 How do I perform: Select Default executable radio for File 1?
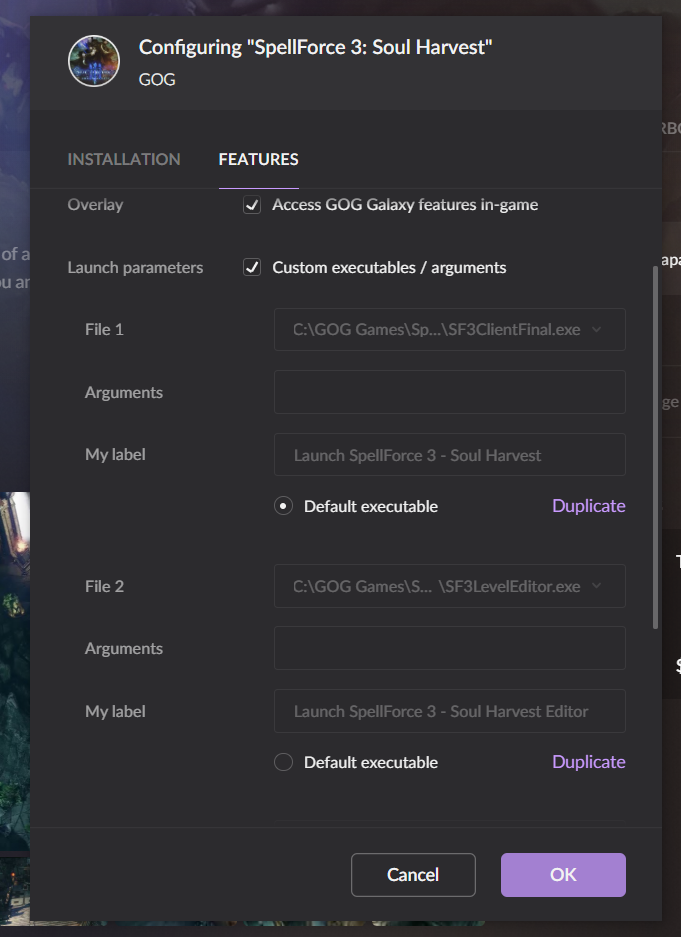pos(283,506)
